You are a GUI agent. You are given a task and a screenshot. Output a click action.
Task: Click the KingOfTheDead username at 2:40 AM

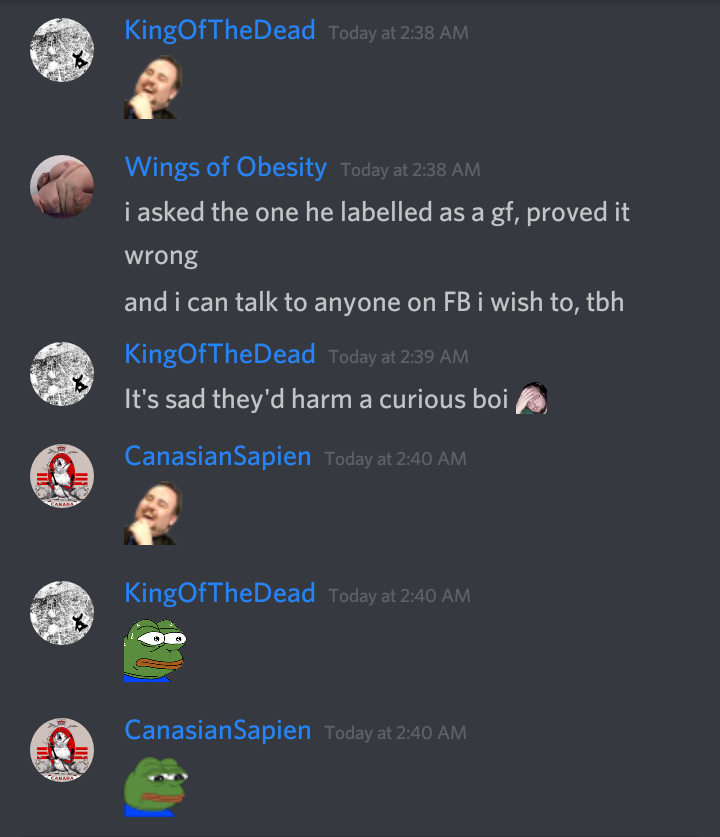tap(220, 593)
